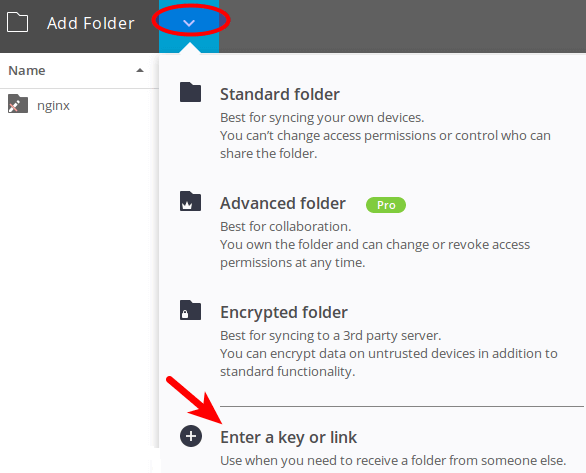
Task: Click the Advanced folder collaboration description
Action: pyautogui.click(x=375, y=244)
